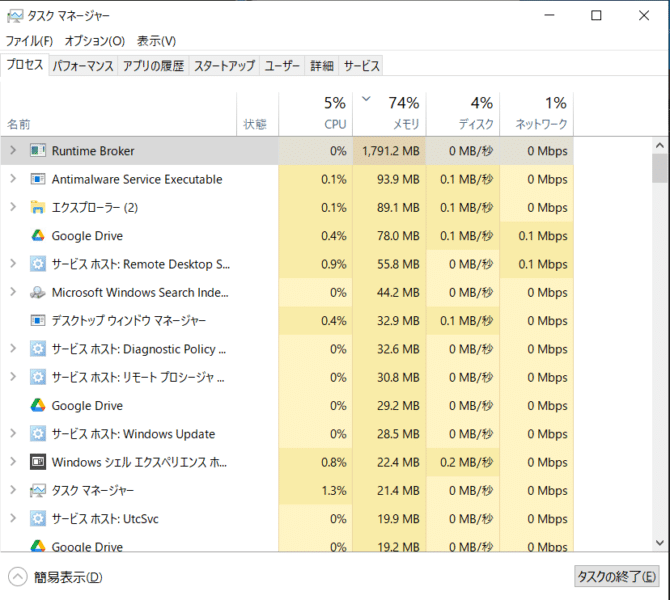The image size is (670, 600).
Task: Click the scrollbar up arrow
Action: 660,146
